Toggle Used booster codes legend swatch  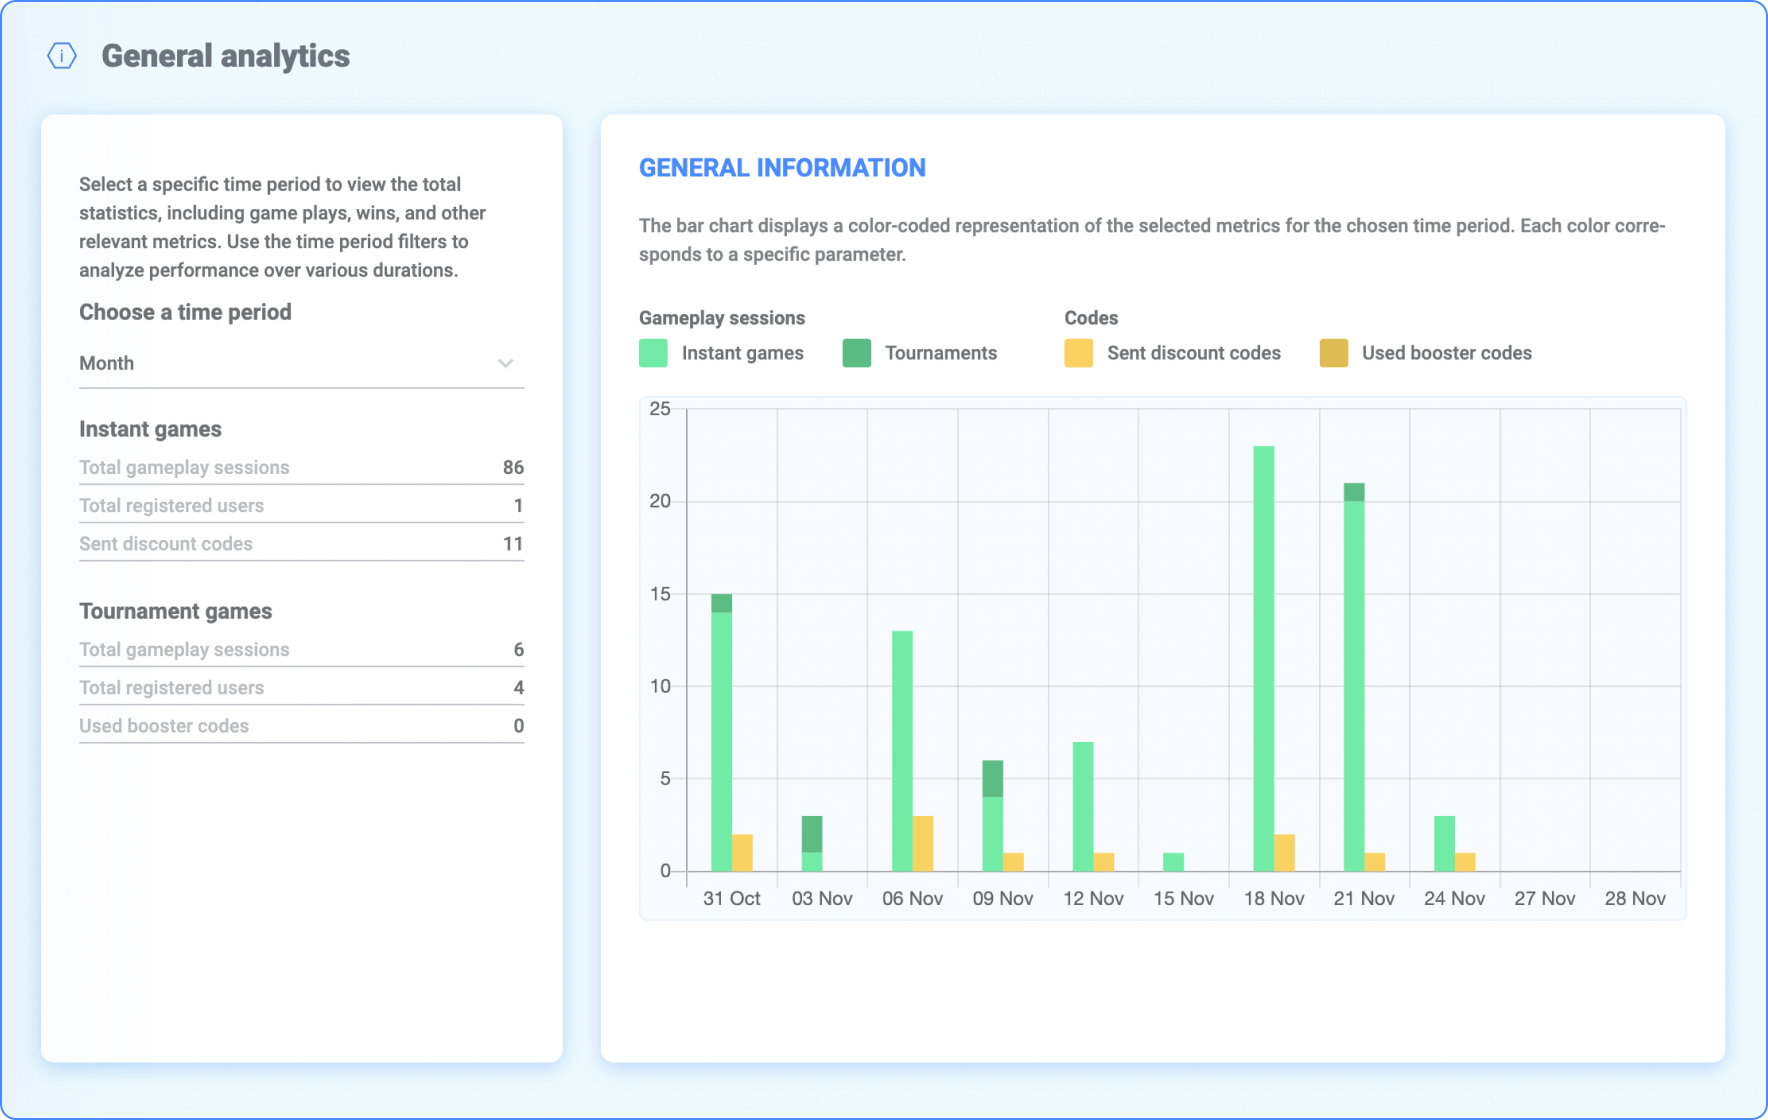point(1334,353)
